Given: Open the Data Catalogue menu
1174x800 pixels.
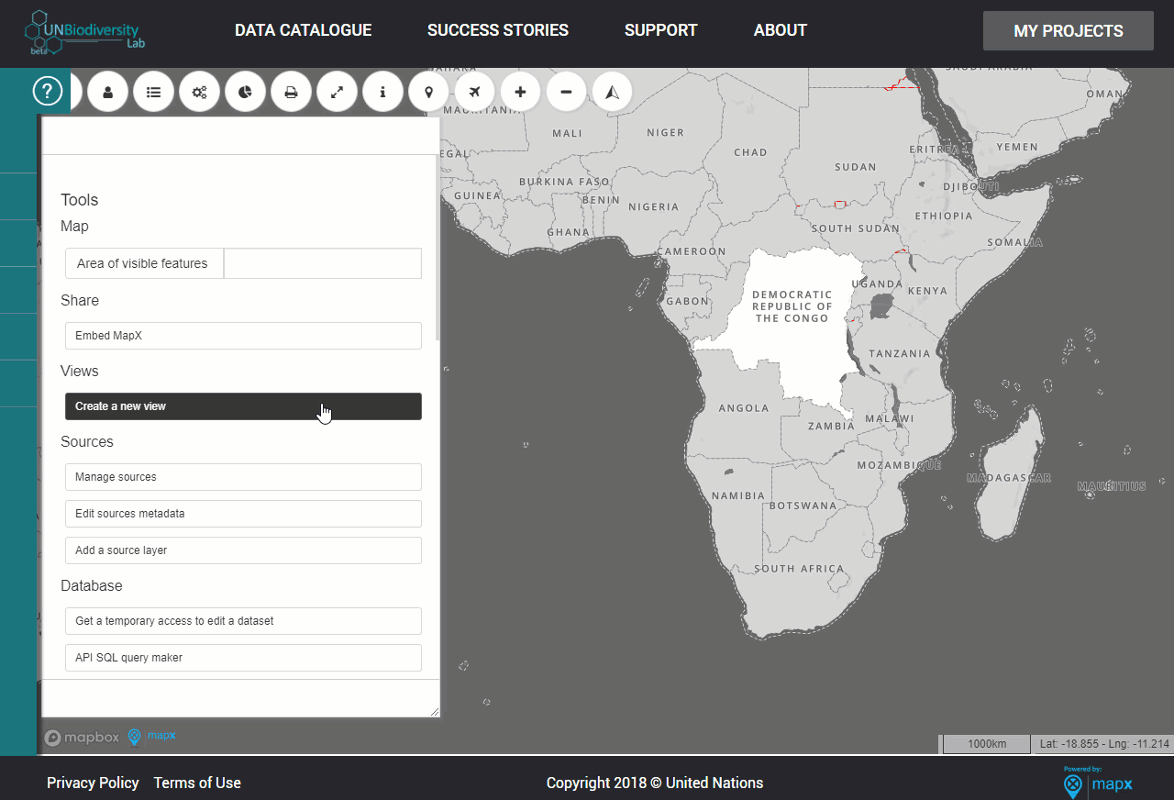Looking at the screenshot, I should tap(303, 31).
